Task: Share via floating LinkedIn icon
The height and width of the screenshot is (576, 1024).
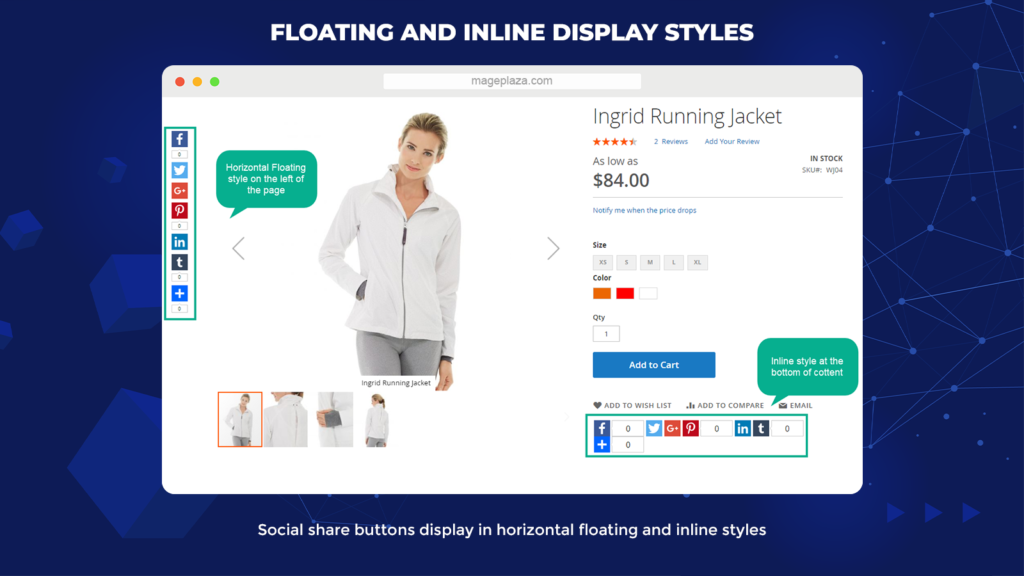Action: pos(180,242)
